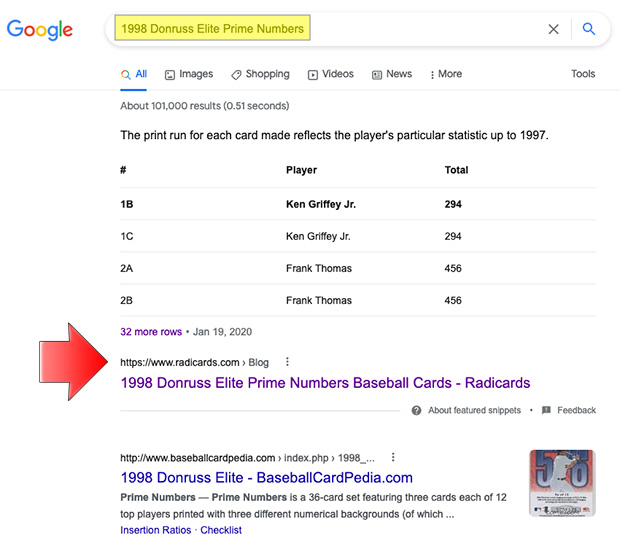Click About featured snippets help icon

coord(416,410)
